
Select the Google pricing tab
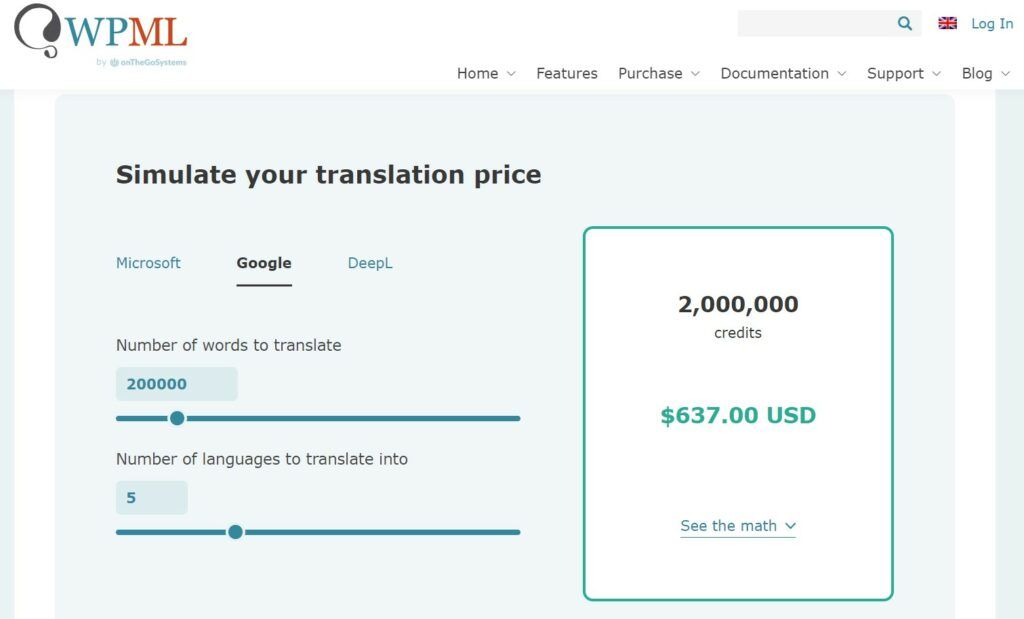(x=263, y=263)
